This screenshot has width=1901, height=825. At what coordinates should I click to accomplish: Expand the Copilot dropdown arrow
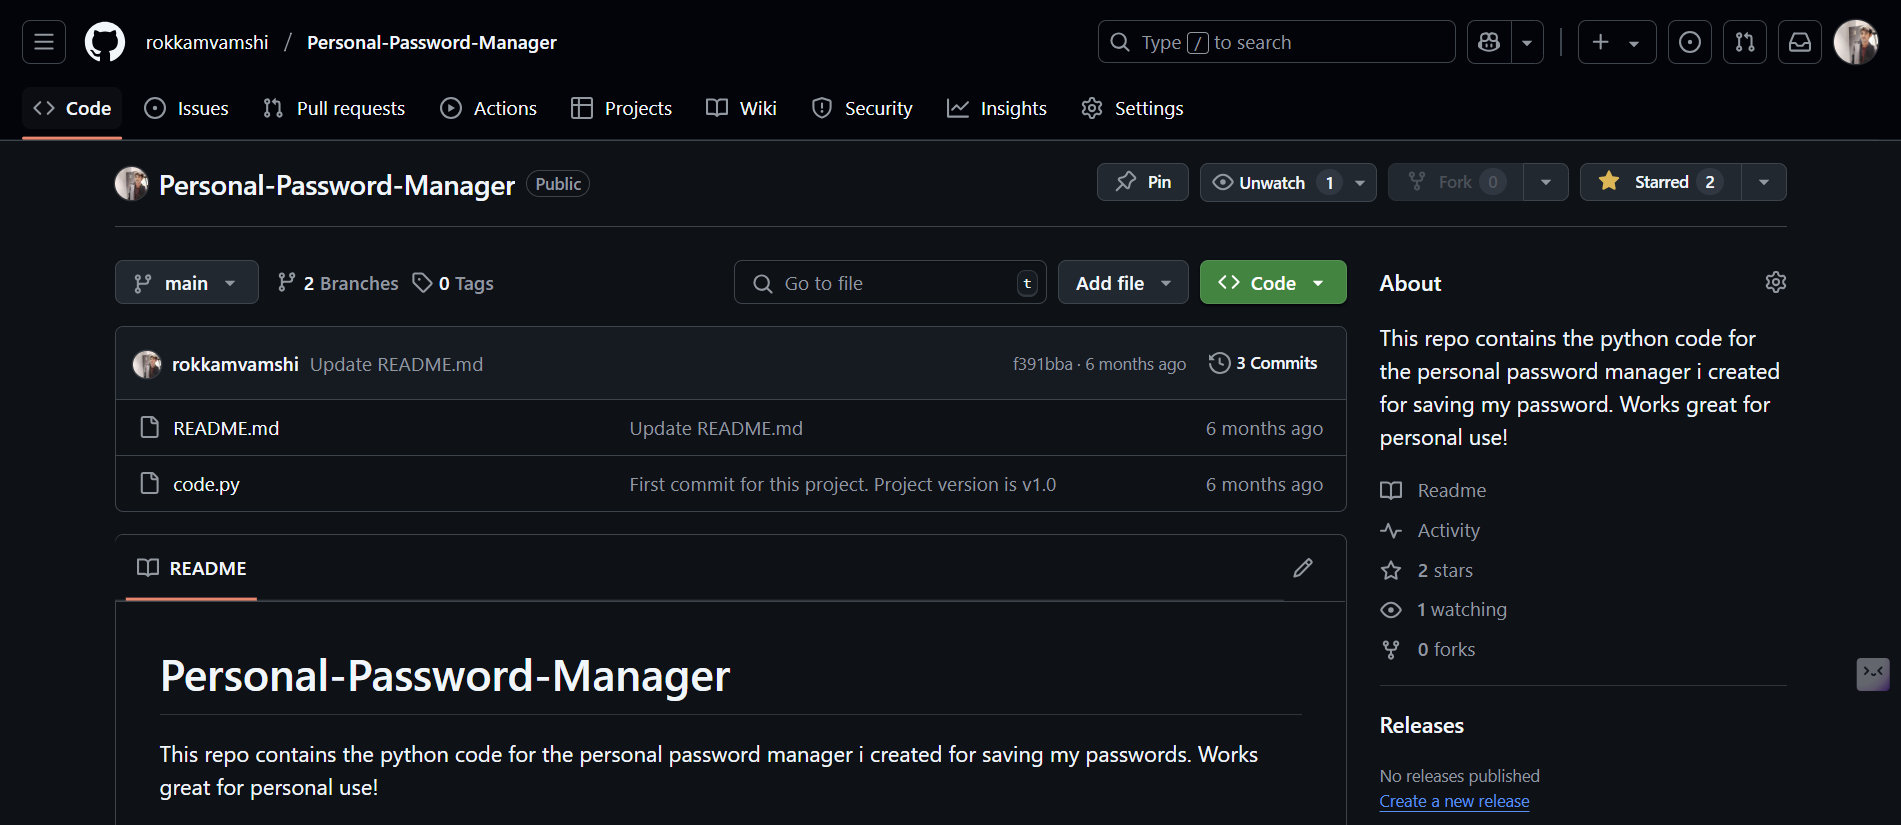tap(1527, 42)
